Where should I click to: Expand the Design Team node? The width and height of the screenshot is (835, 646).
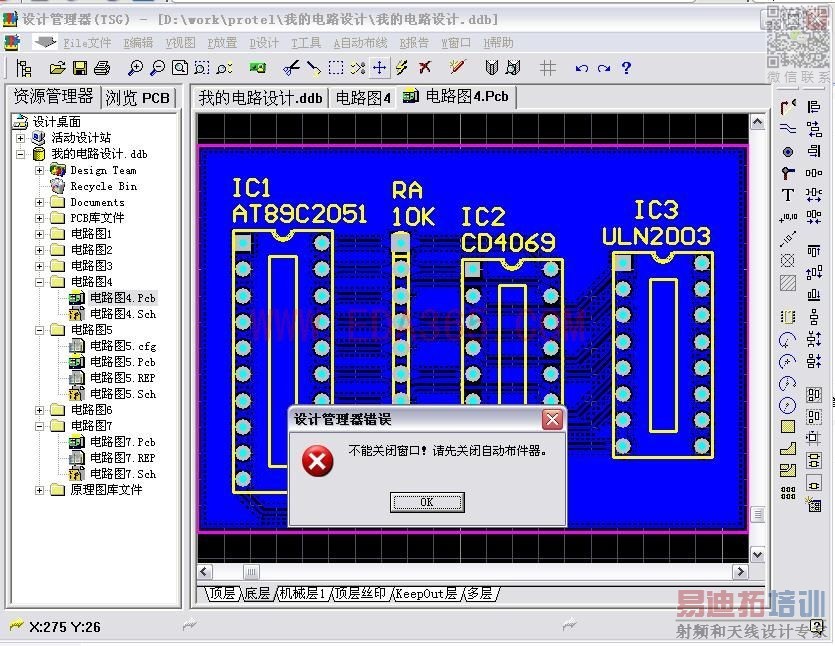pyautogui.click(x=39, y=170)
